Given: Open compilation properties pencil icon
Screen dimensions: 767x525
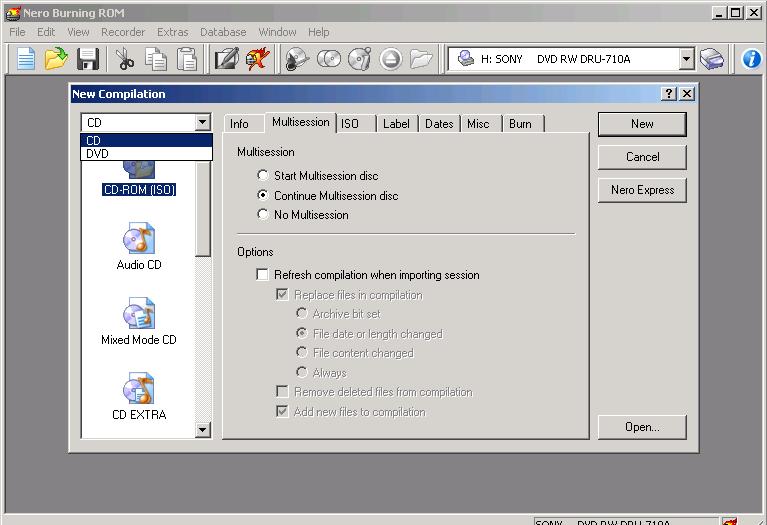Looking at the screenshot, I should click(x=227, y=59).
